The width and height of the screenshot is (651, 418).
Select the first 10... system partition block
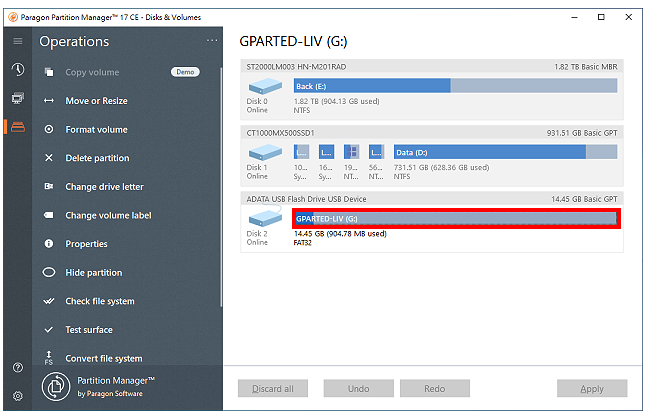tap(301, 152)
